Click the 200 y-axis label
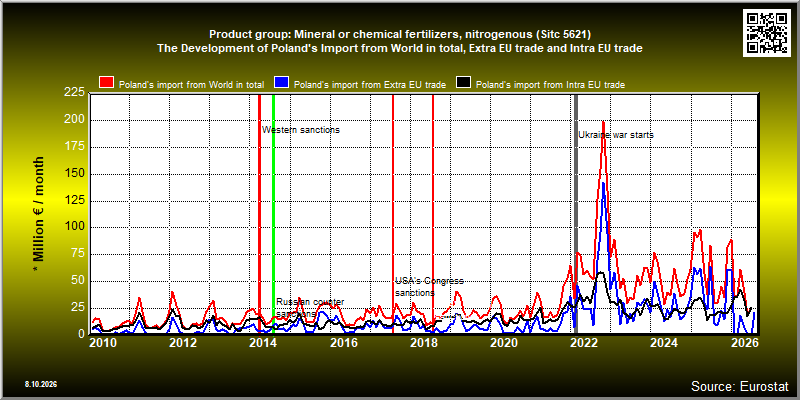This screenshot has height=400, width=800. [x=74, y=119]
